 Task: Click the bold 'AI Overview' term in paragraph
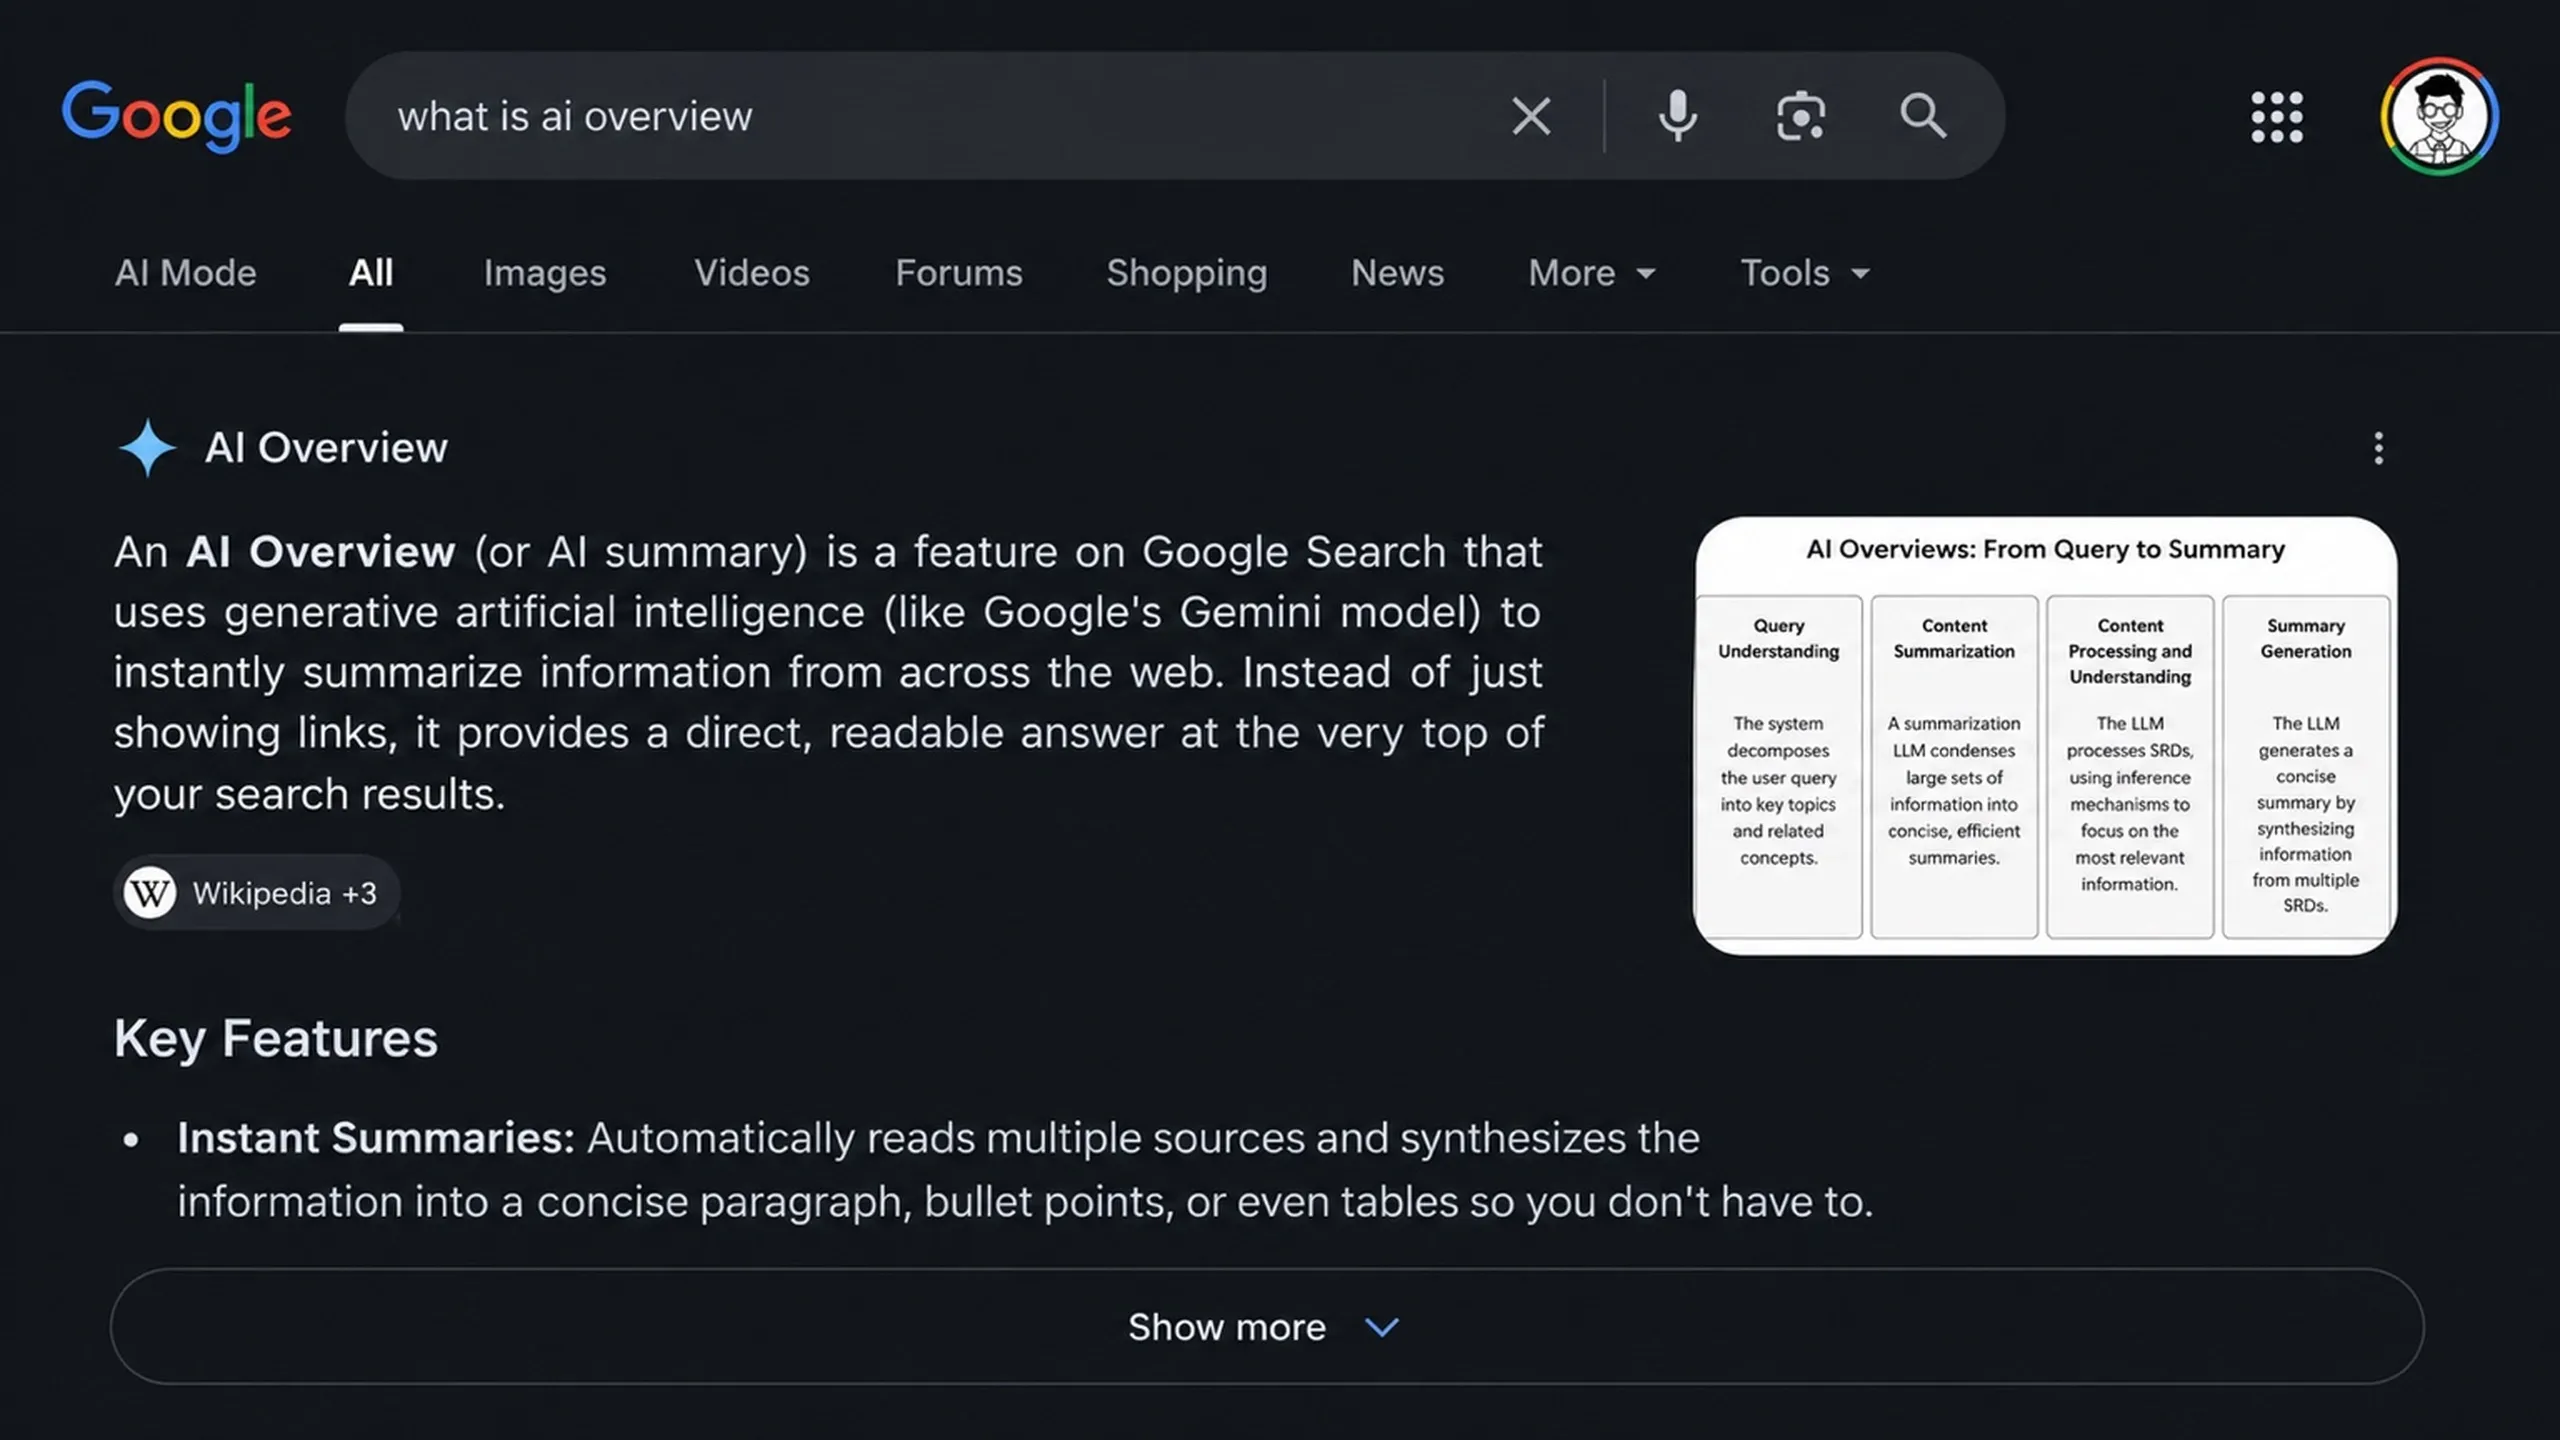click(x=320, y=552)
